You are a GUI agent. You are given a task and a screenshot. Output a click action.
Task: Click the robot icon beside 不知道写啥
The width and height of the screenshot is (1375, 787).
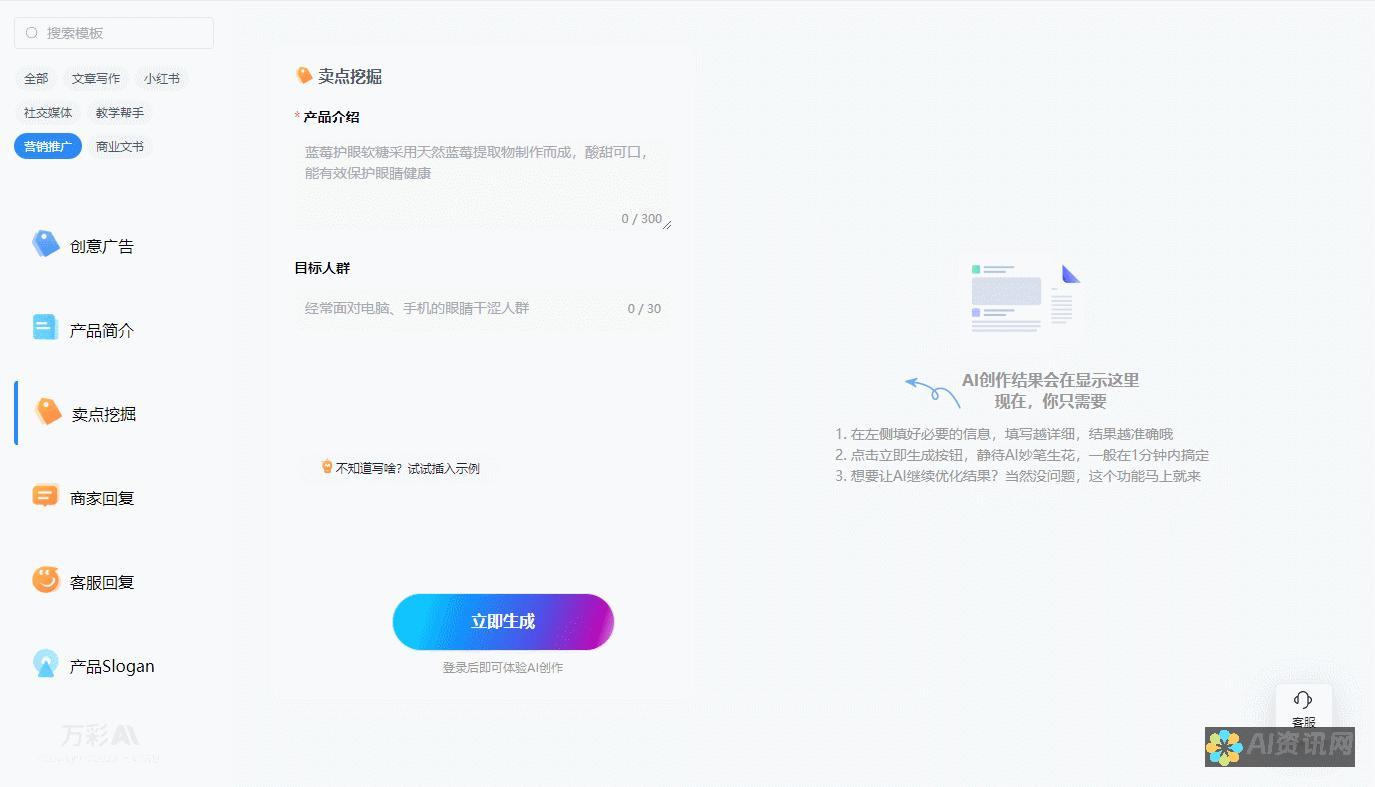pyautogui.click(x=327, y=466)
